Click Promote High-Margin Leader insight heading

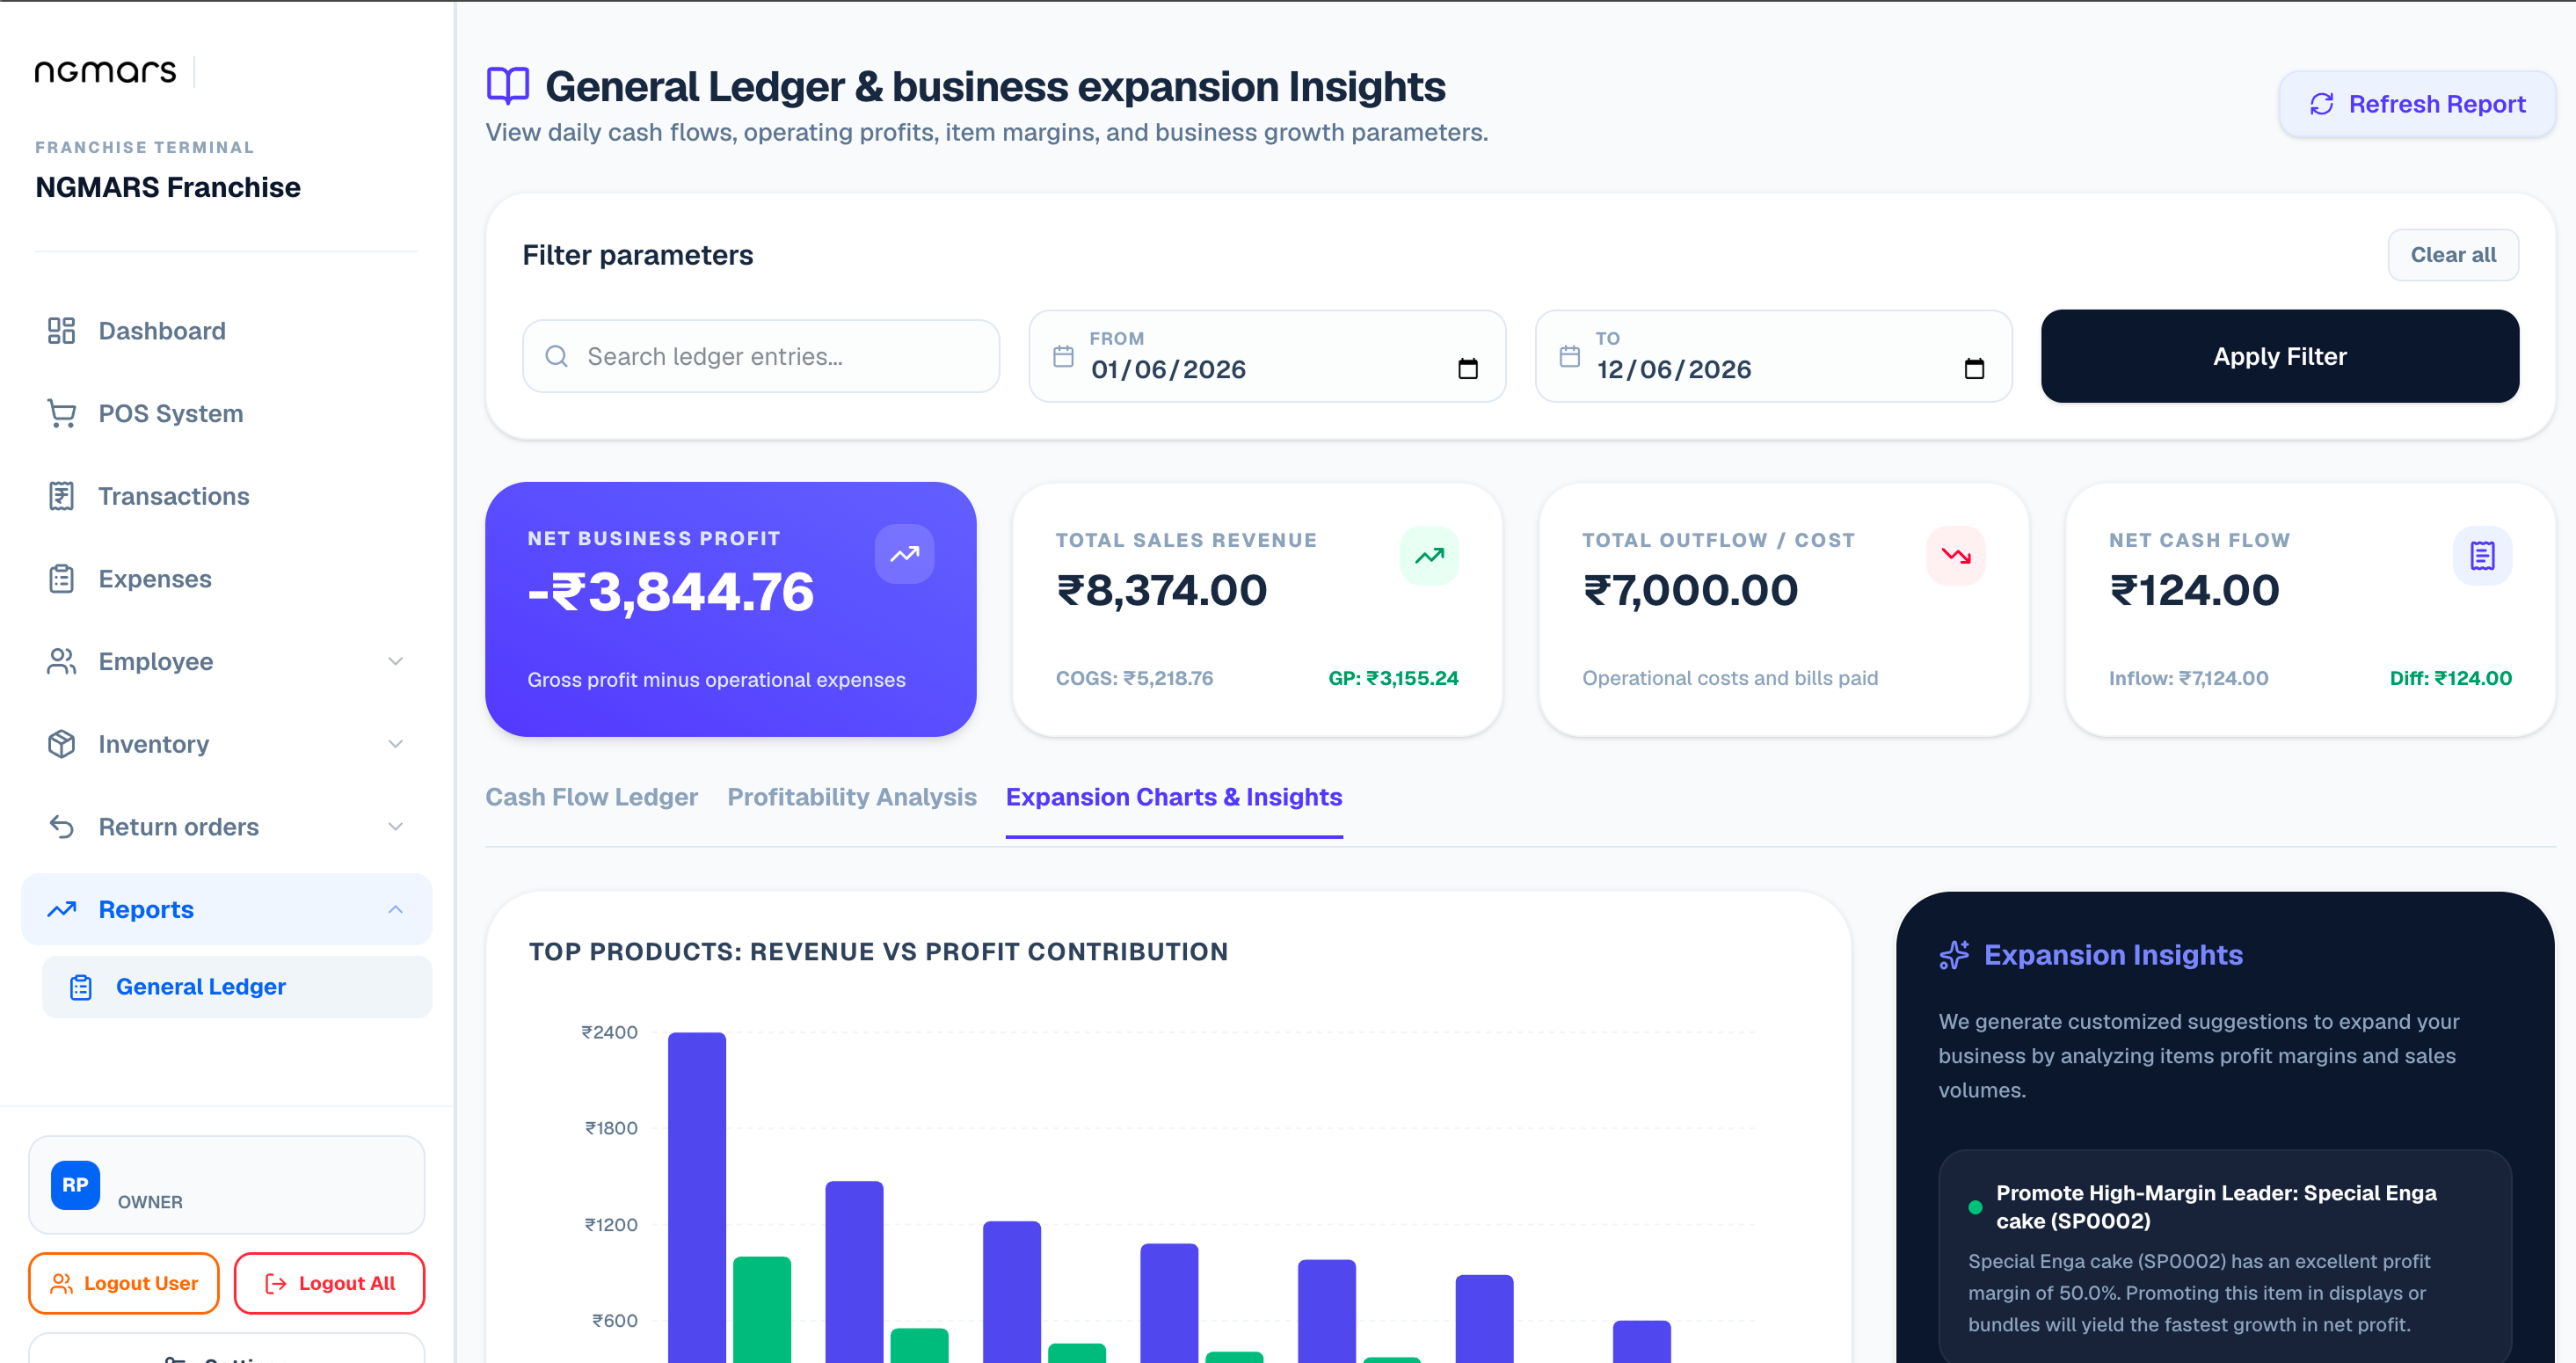[x=2216, y=1207]
